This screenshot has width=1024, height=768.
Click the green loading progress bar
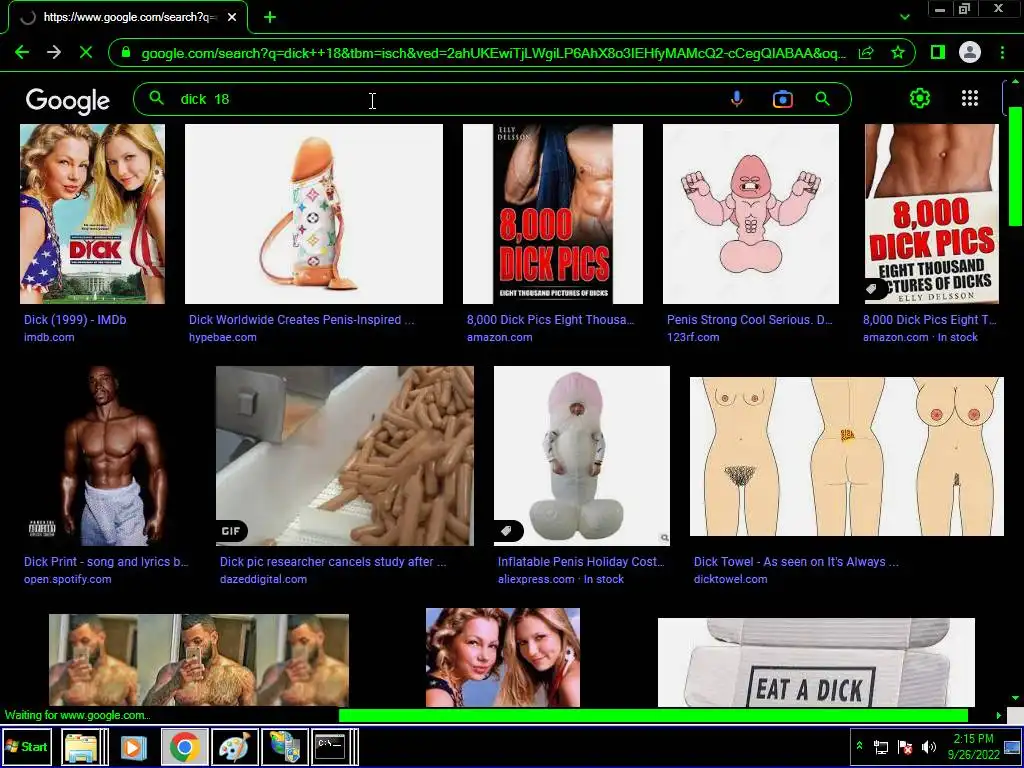653,715
